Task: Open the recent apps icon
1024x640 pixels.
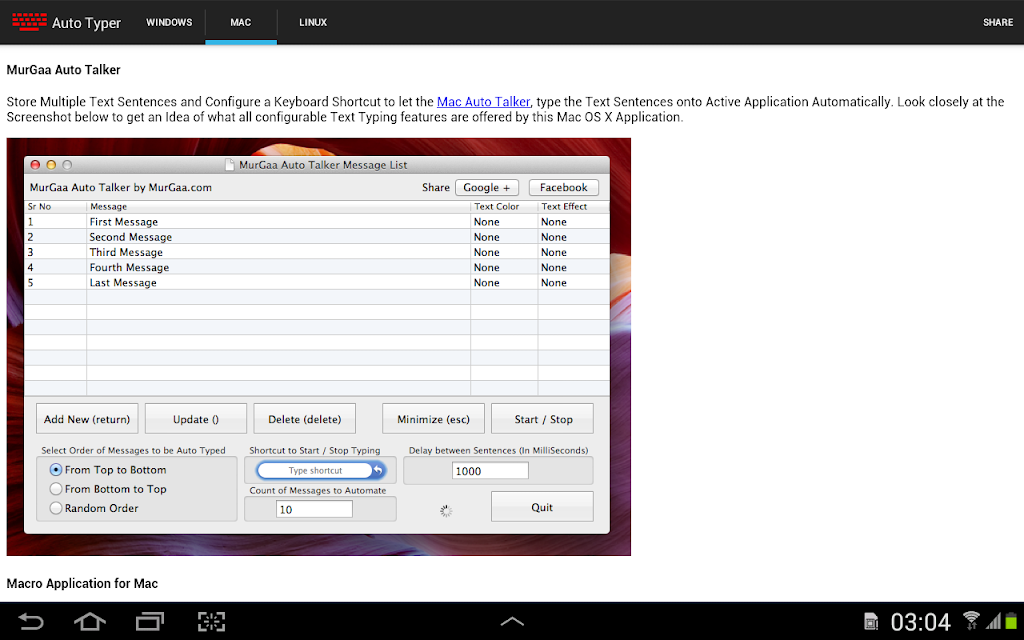Action: (150, 621)
